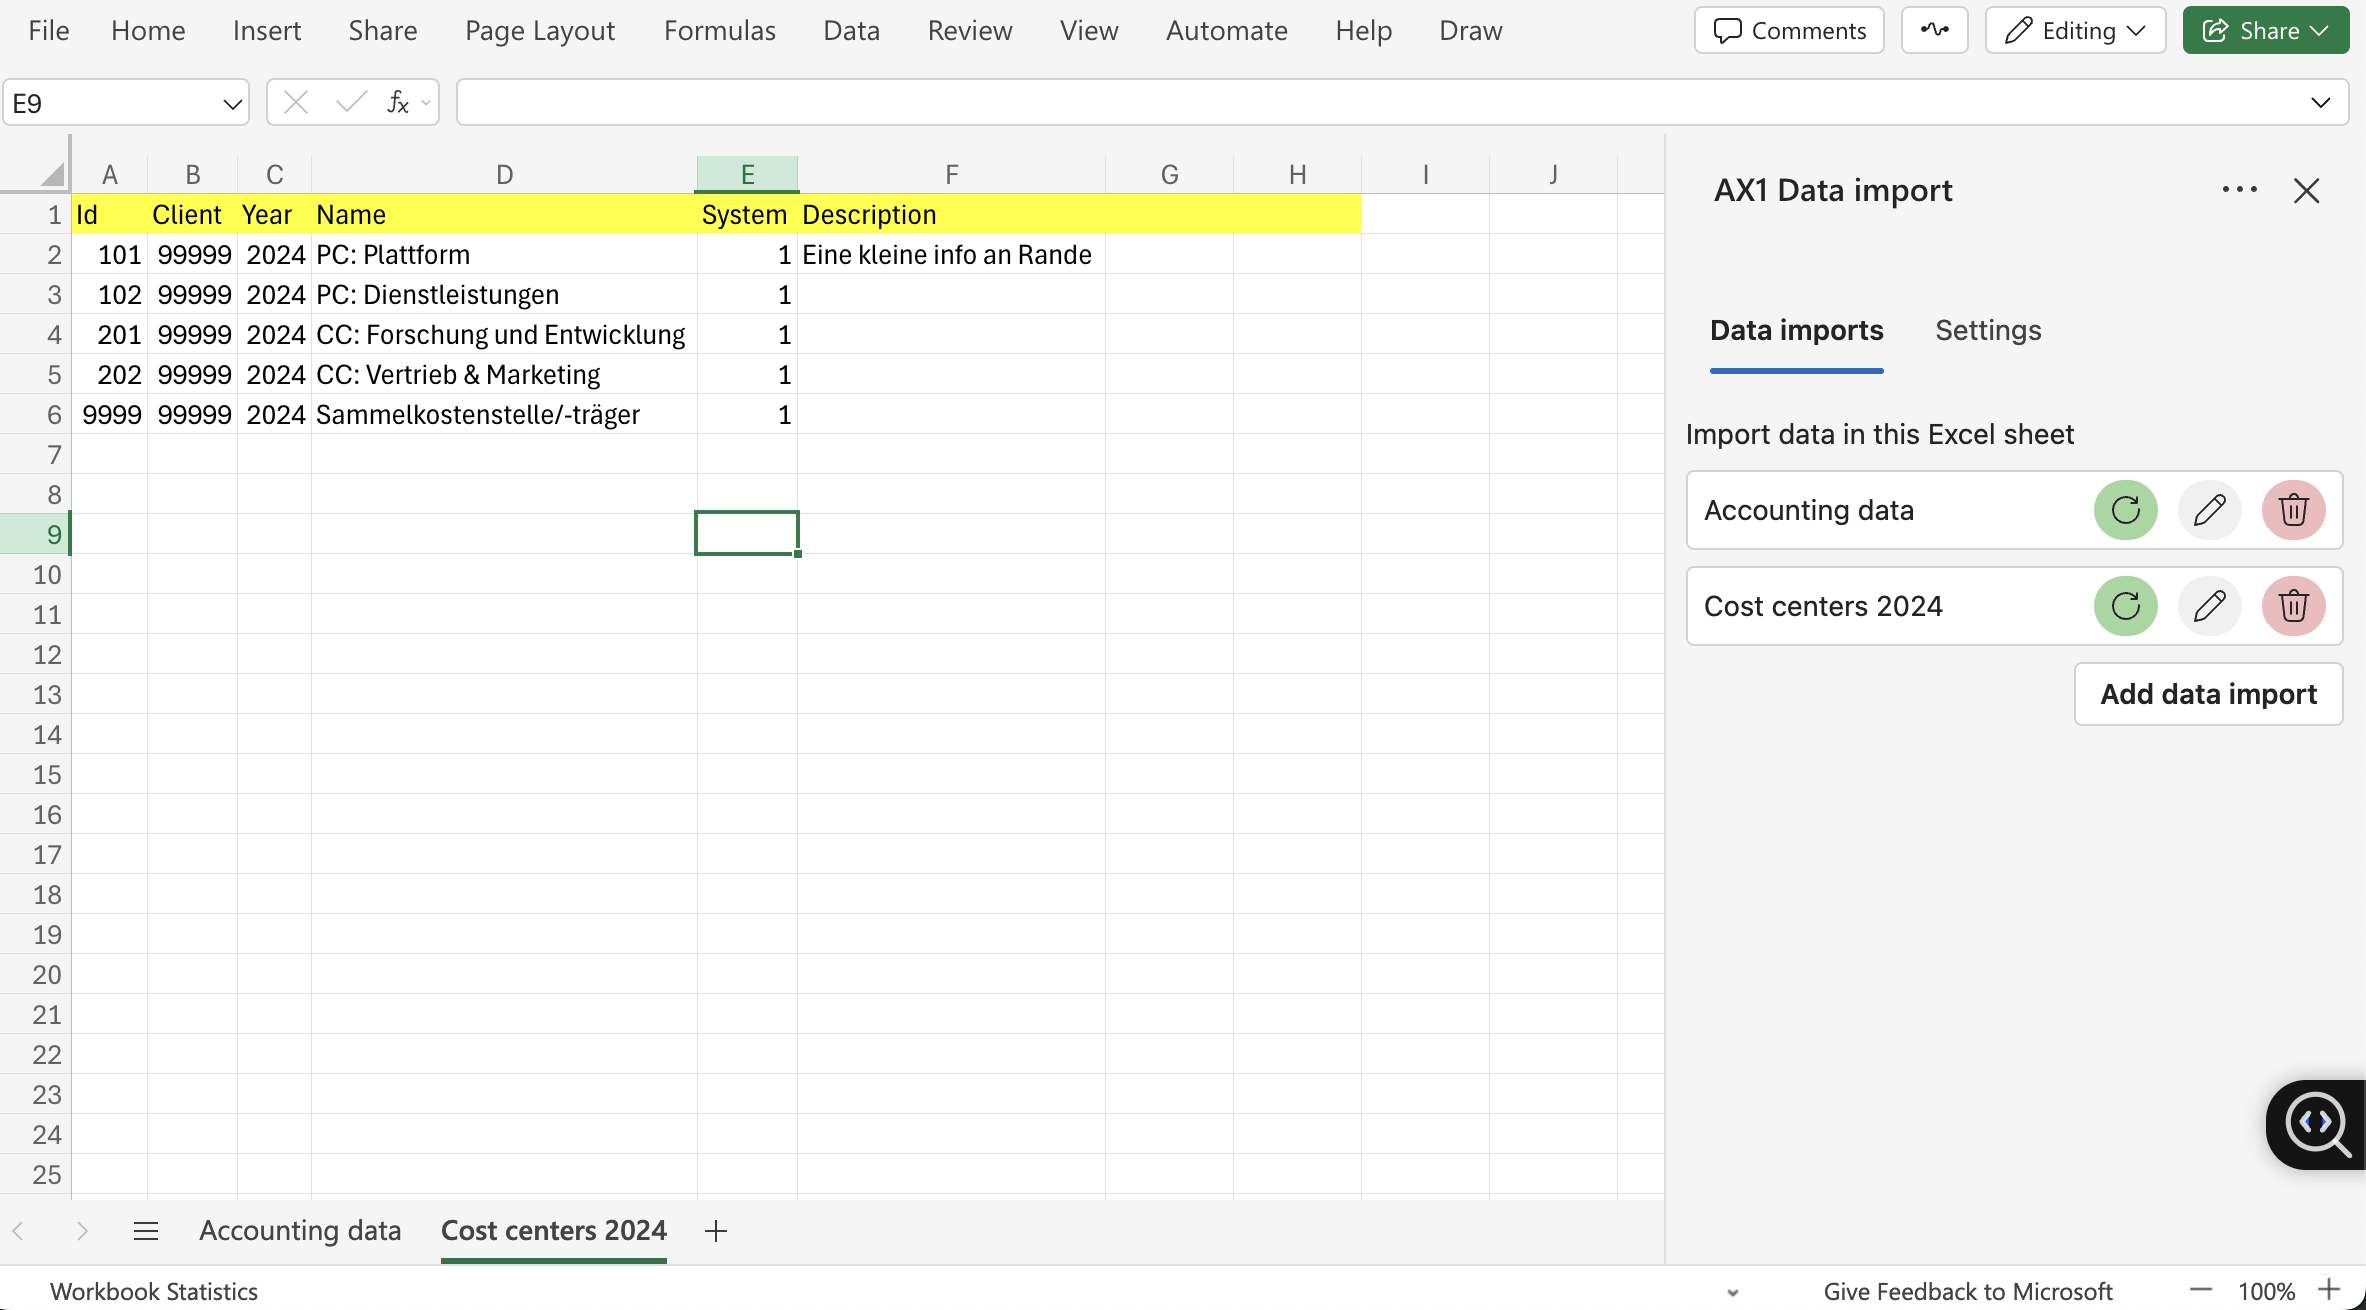This screenshot has width=2366, height=1310.
Task: Open the Data ribbon tab
Action: coord(851,31)
